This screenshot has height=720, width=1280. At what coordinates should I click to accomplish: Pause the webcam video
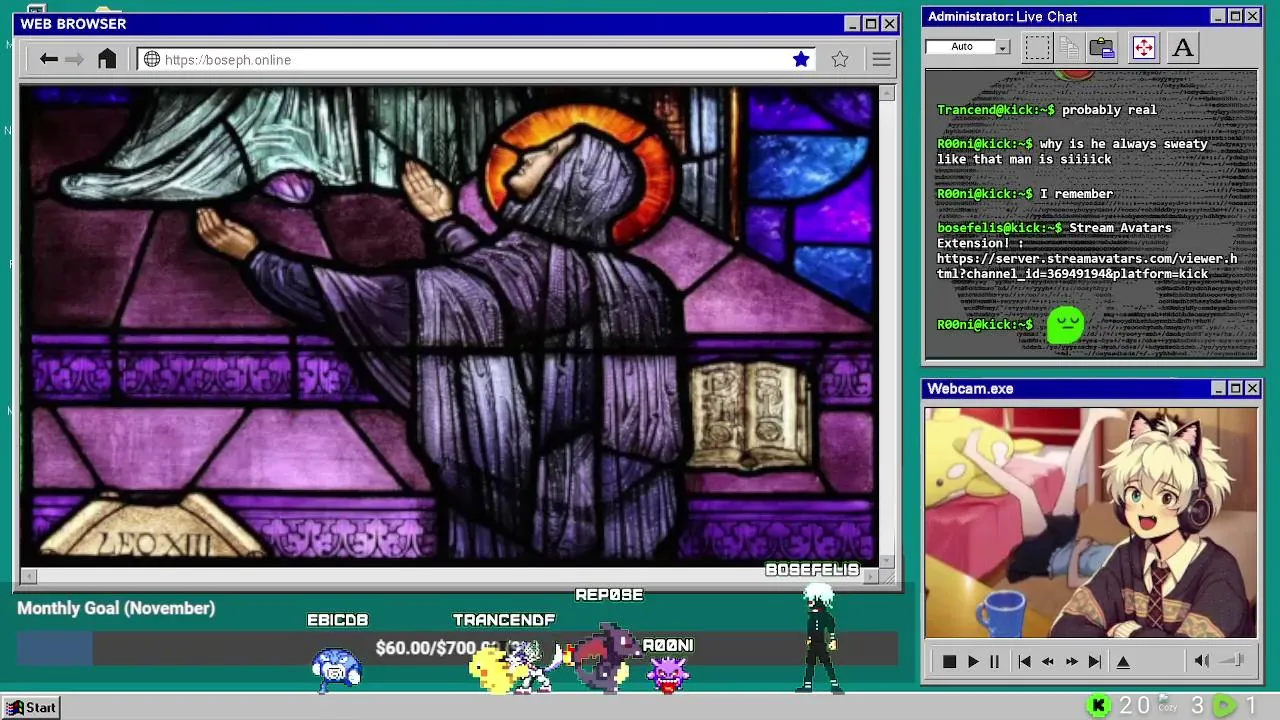coord(994,661)
